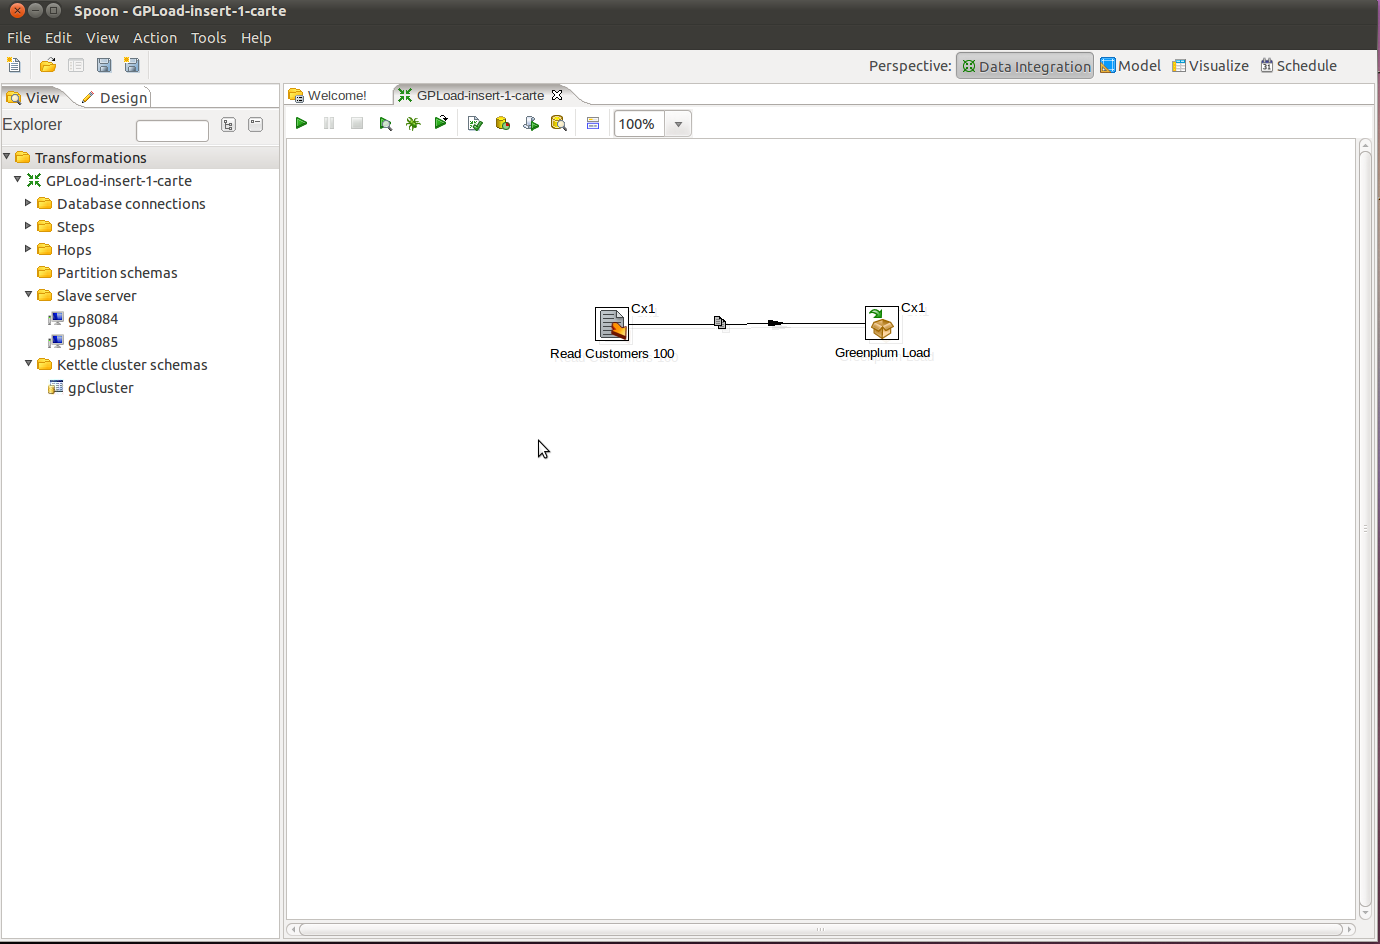Verify this transformation

tap(475, 123)
